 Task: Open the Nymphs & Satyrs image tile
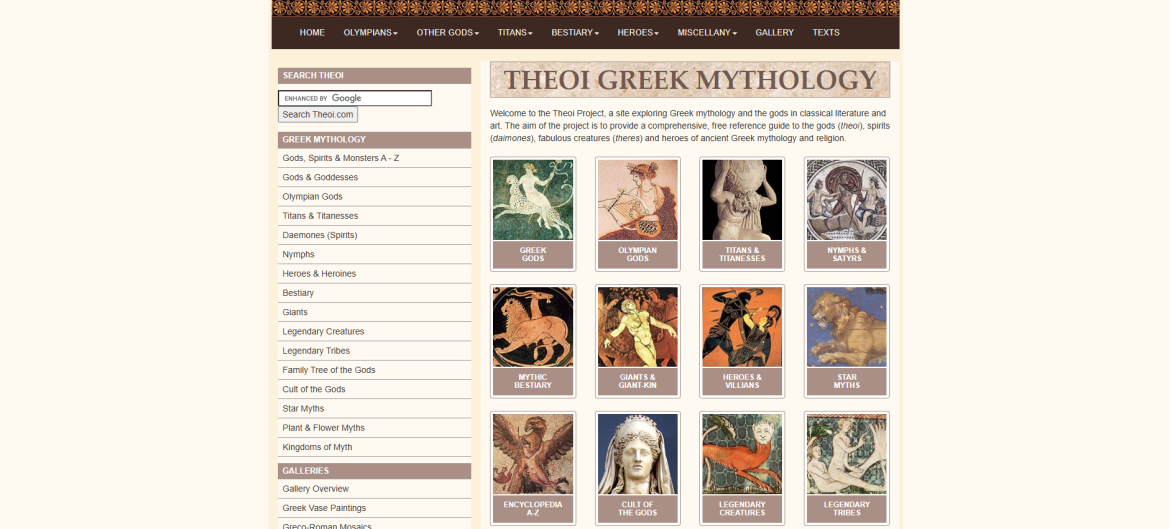[846, 213]
